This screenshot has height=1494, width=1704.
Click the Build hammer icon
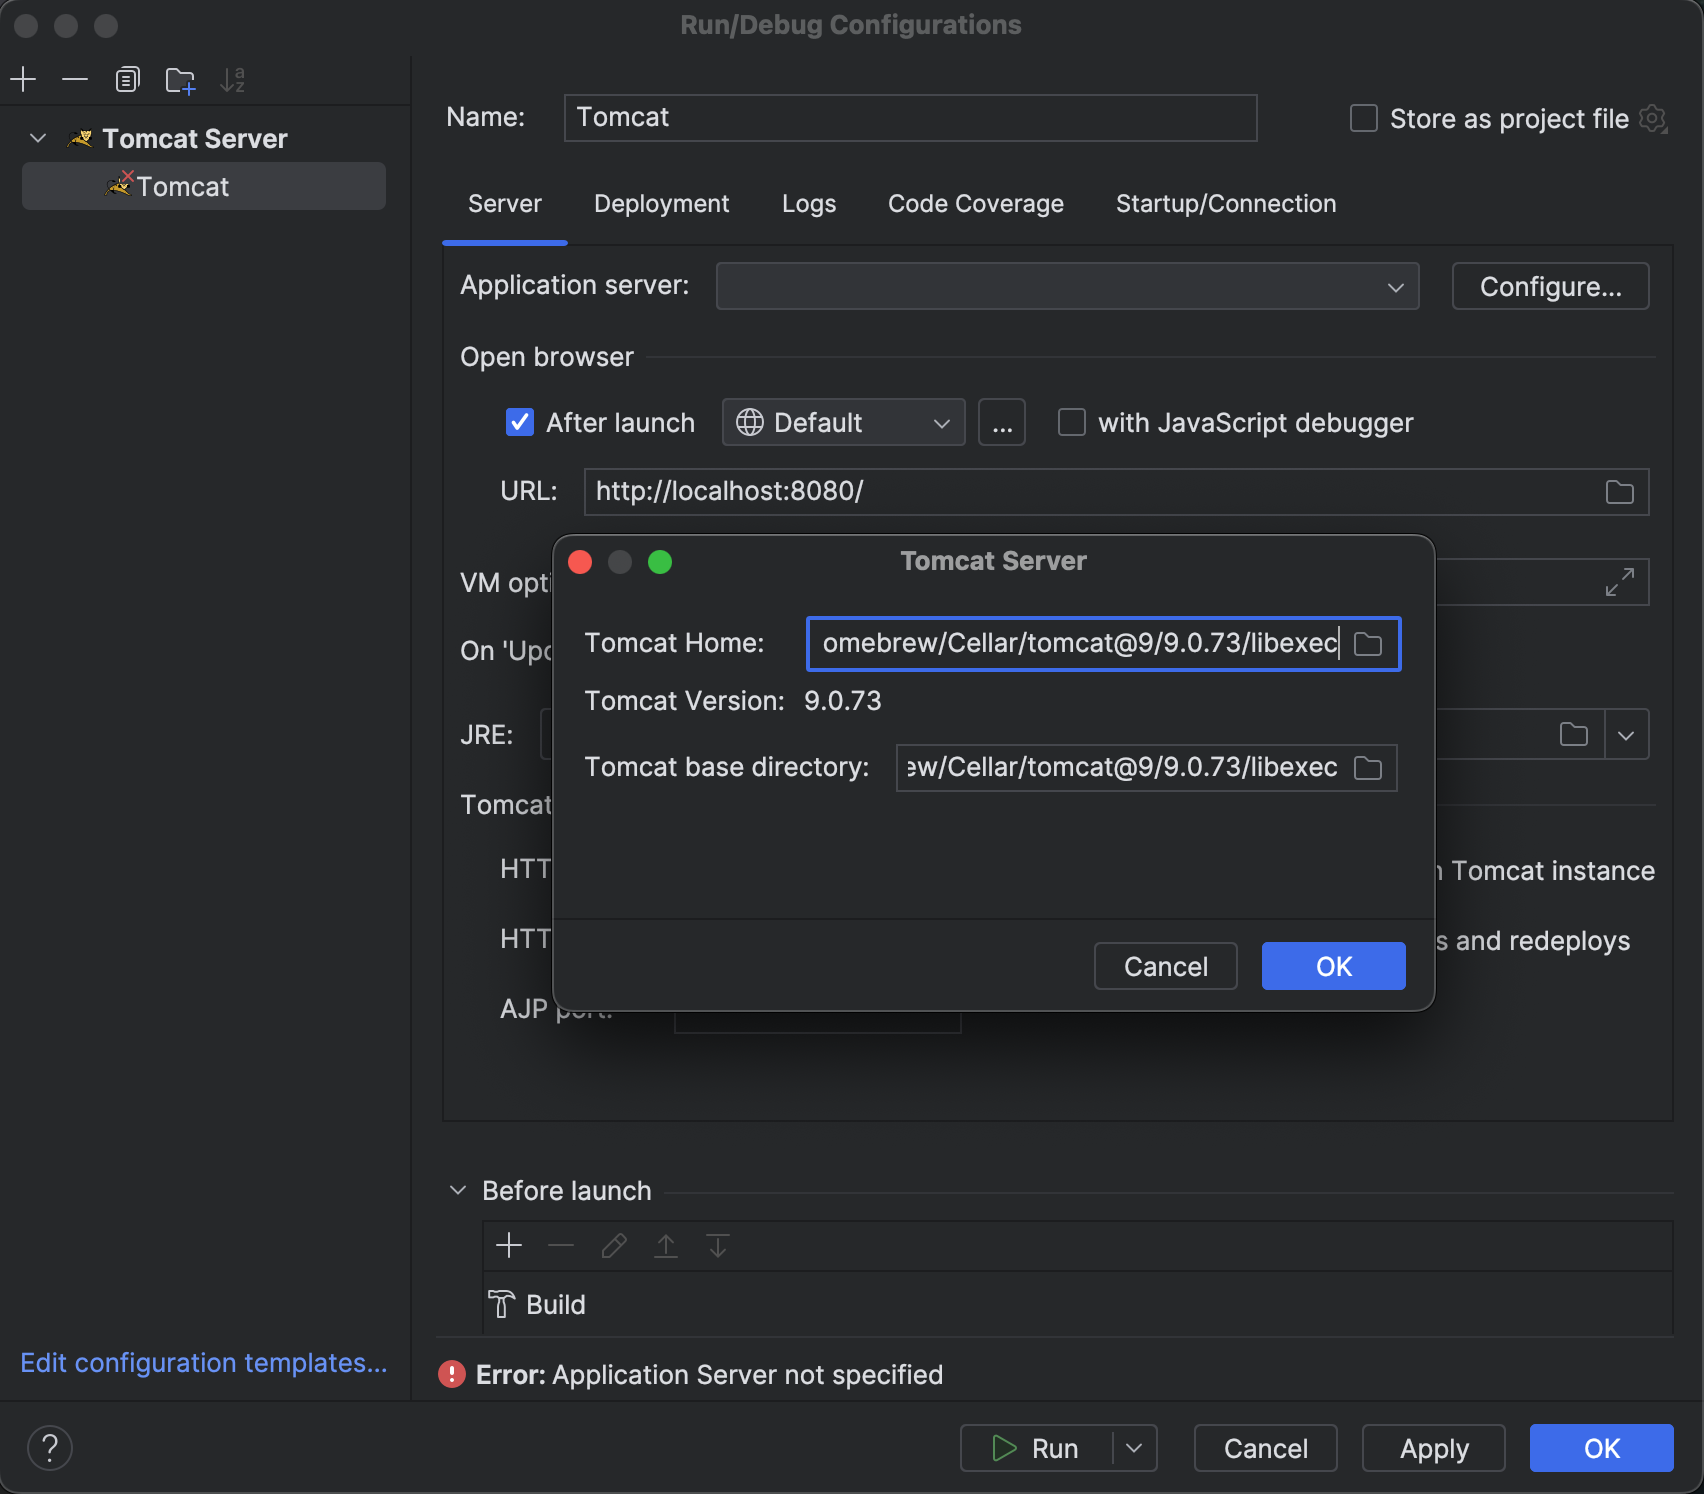501,1304
